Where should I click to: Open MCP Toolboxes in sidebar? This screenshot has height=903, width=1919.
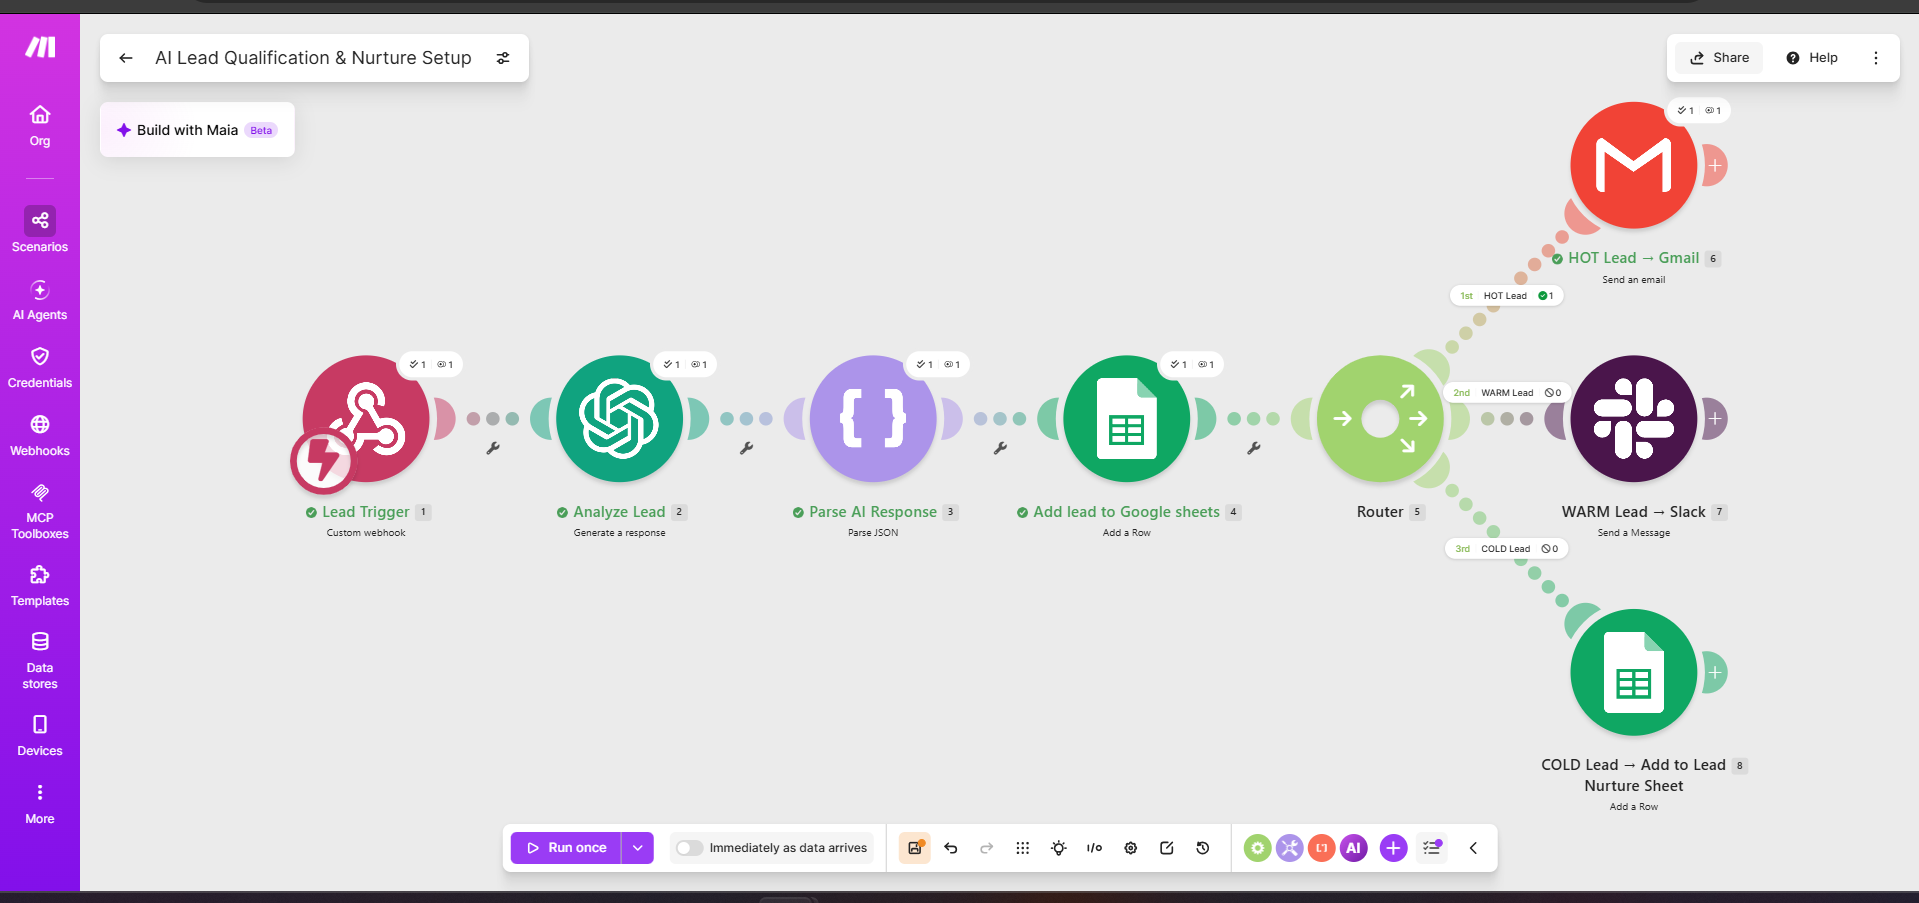(40, 511)
